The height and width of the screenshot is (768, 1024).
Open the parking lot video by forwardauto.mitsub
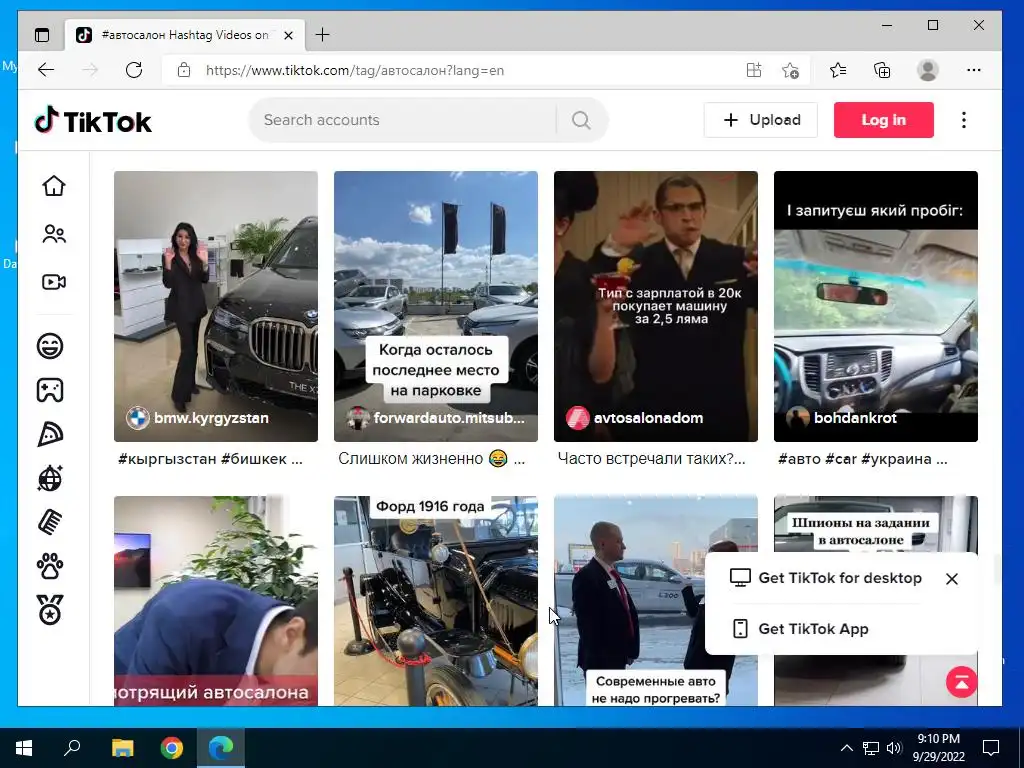[x=436, y=306]
